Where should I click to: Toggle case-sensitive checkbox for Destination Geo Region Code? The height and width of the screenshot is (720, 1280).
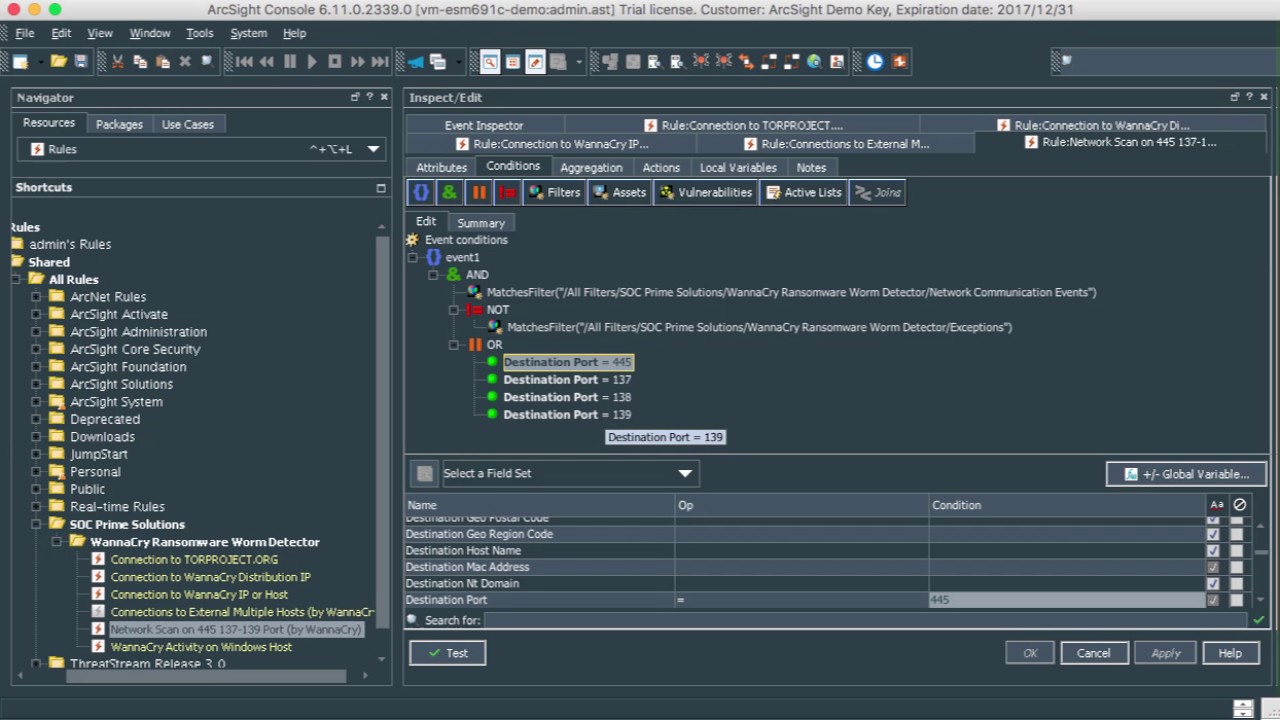point(1213,534)
